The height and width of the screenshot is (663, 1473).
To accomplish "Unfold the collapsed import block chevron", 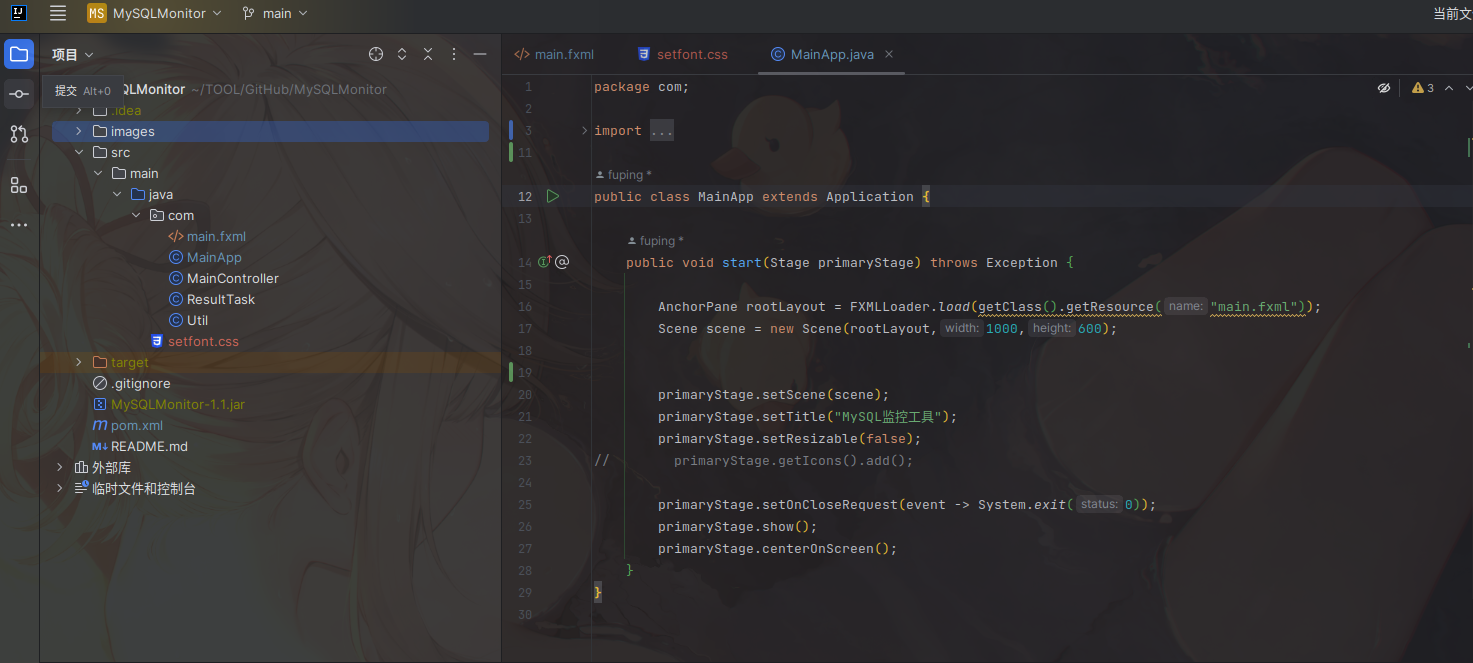I will tap(584, 130).
